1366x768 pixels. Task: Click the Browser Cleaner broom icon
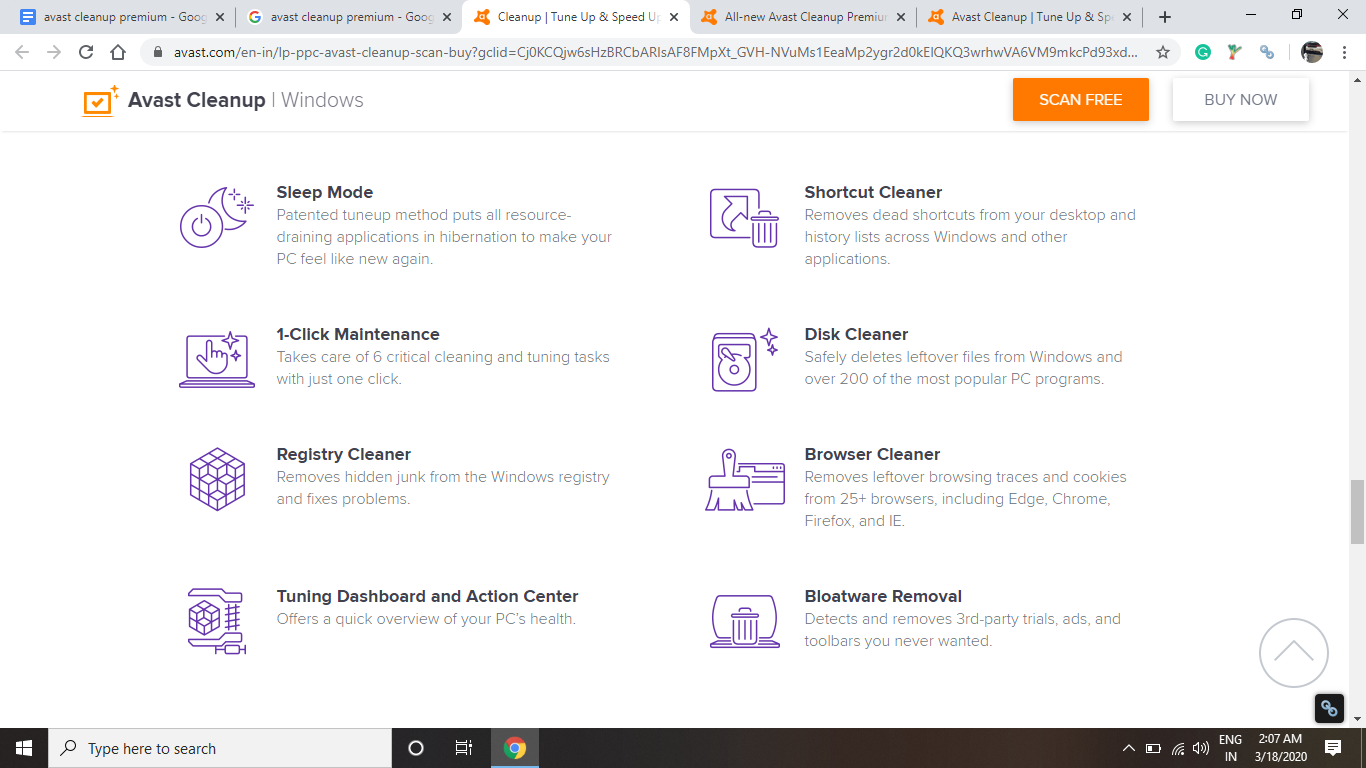tap(744, 480)
